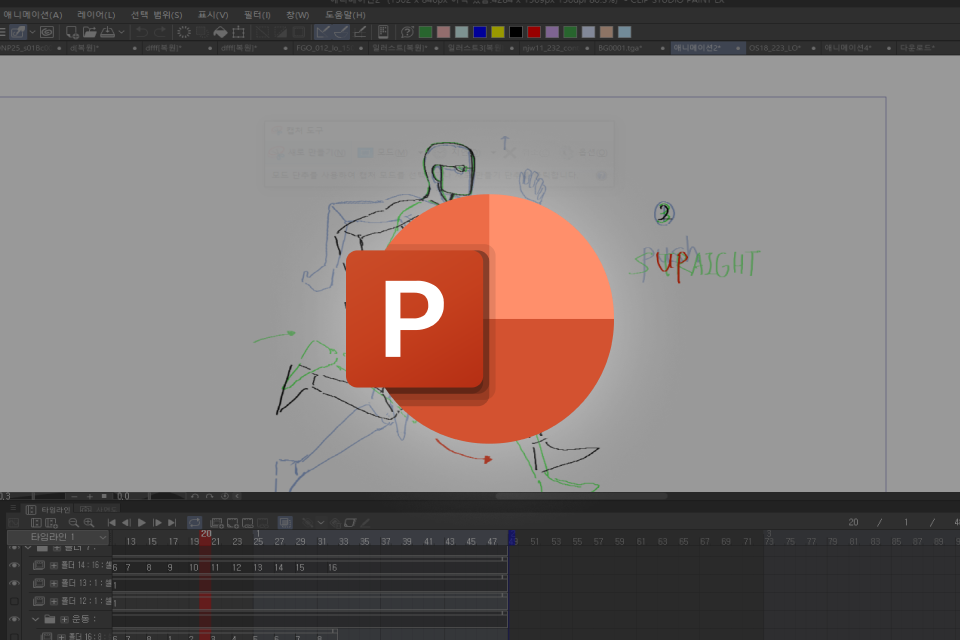The width and height of the screenshot is (960, 640).
Task: Pick the blue color swatch in toolbar
Action: click(x=479, y=32)
